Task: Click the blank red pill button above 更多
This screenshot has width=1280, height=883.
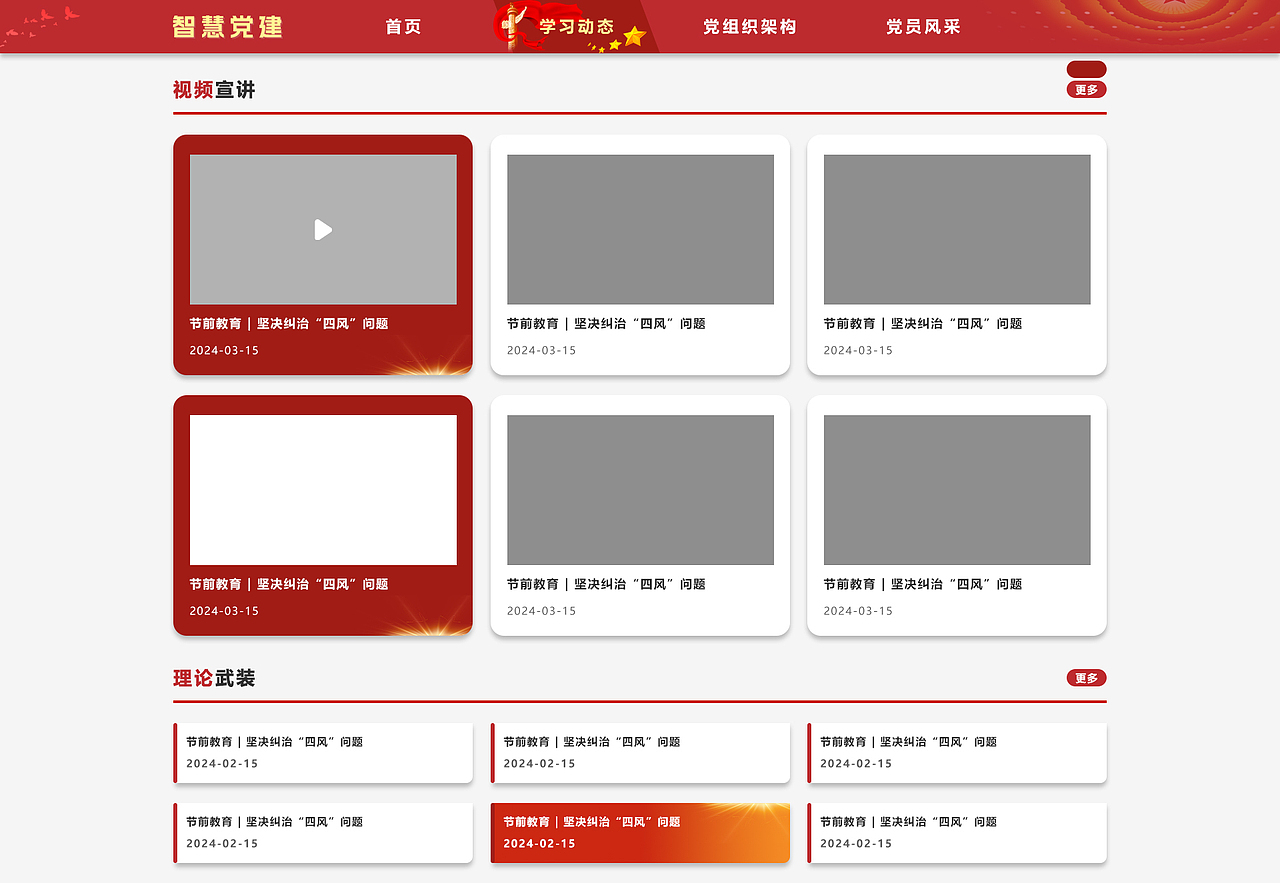Action: point(1086,69)
